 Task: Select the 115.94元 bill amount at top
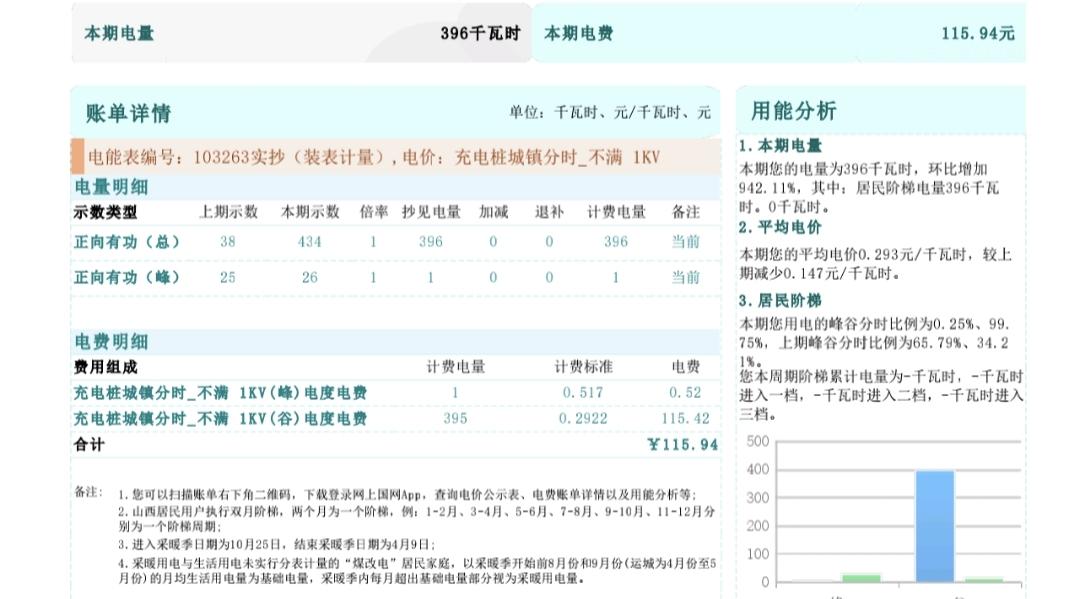[978, 33]
